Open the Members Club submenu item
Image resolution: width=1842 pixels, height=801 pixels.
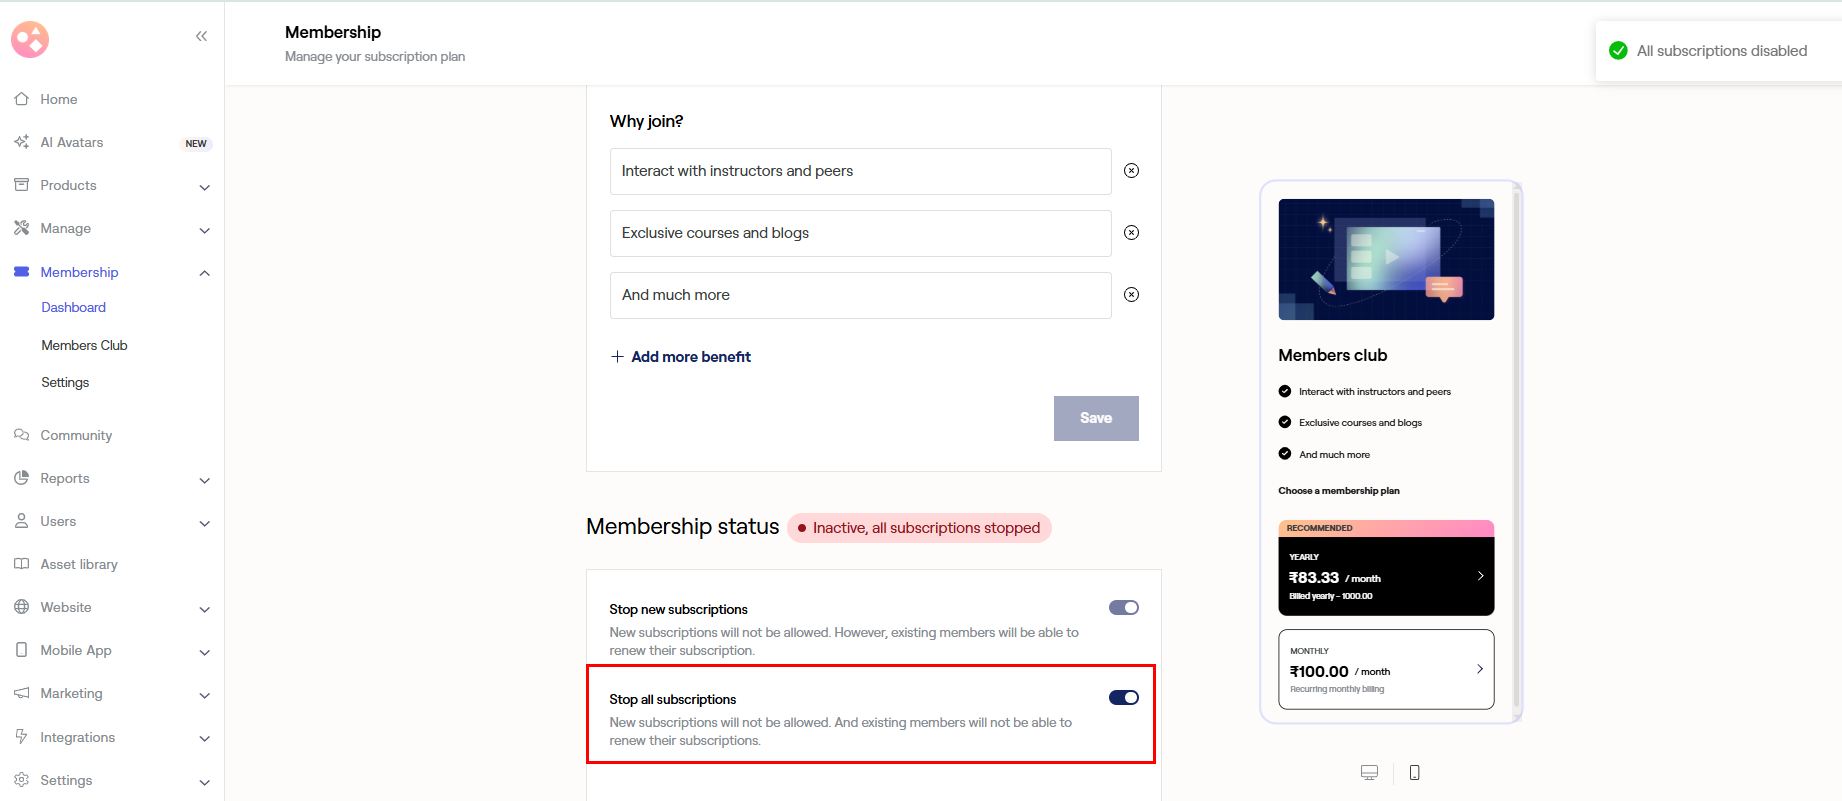(x=84, y=345)
